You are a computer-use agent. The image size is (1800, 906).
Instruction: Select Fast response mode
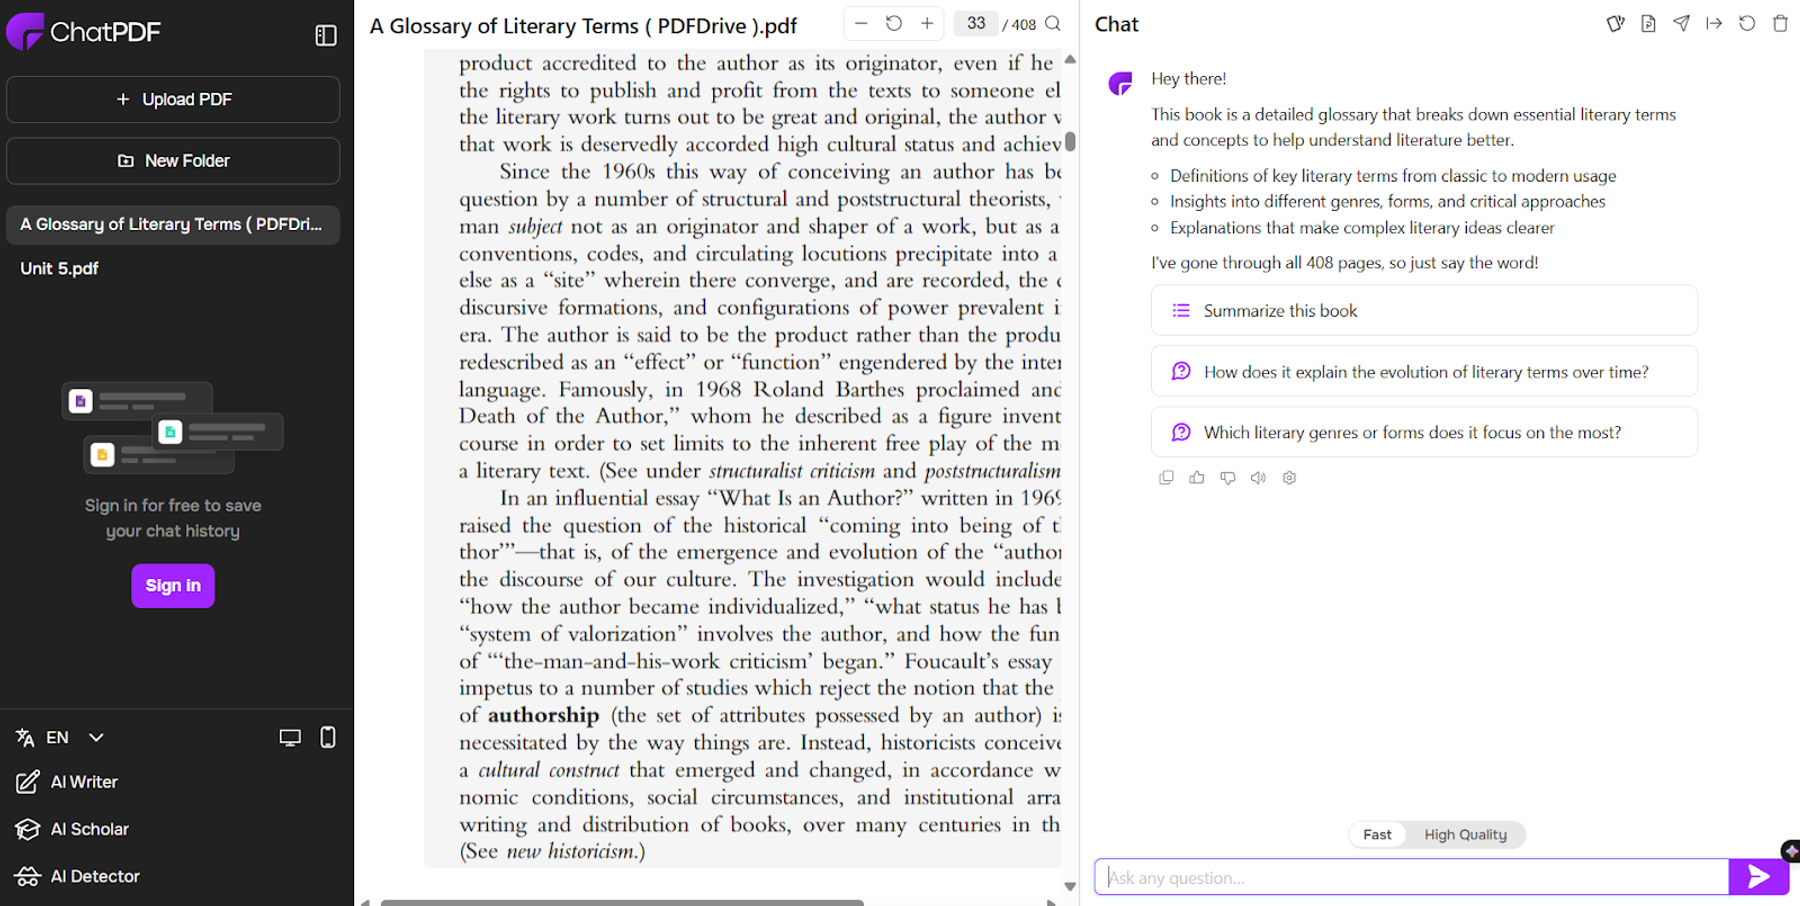pyautogui.click(x=1377, y=835)
